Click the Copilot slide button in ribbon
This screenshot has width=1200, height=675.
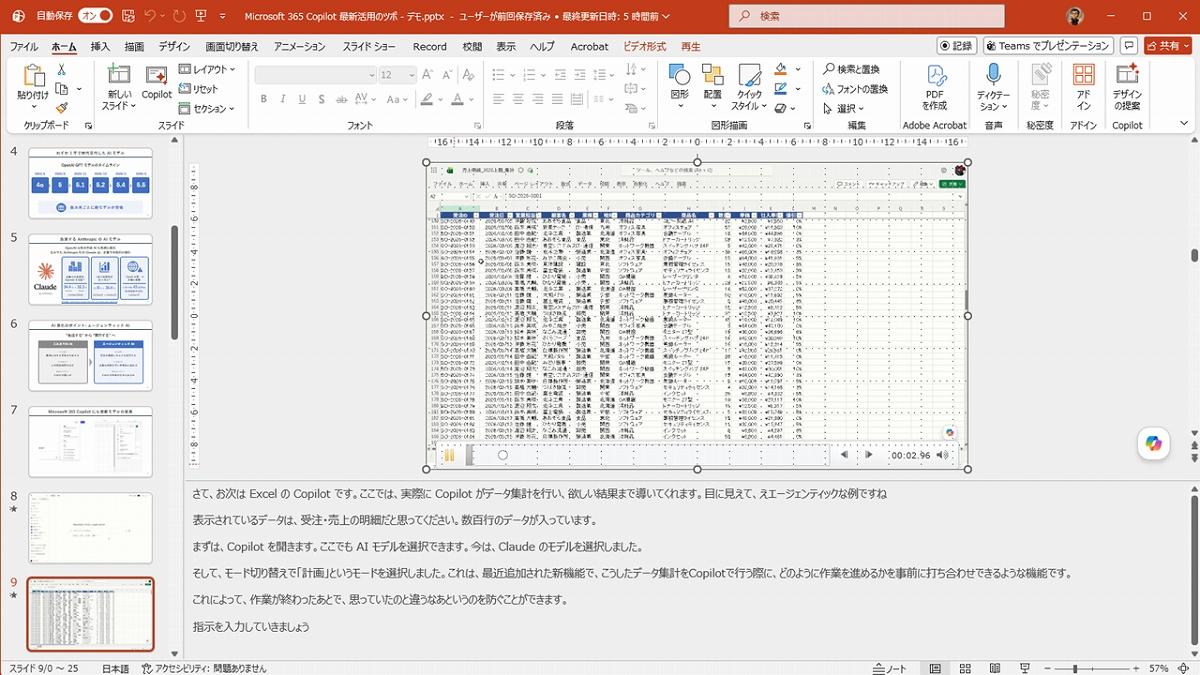click(157, 81)
